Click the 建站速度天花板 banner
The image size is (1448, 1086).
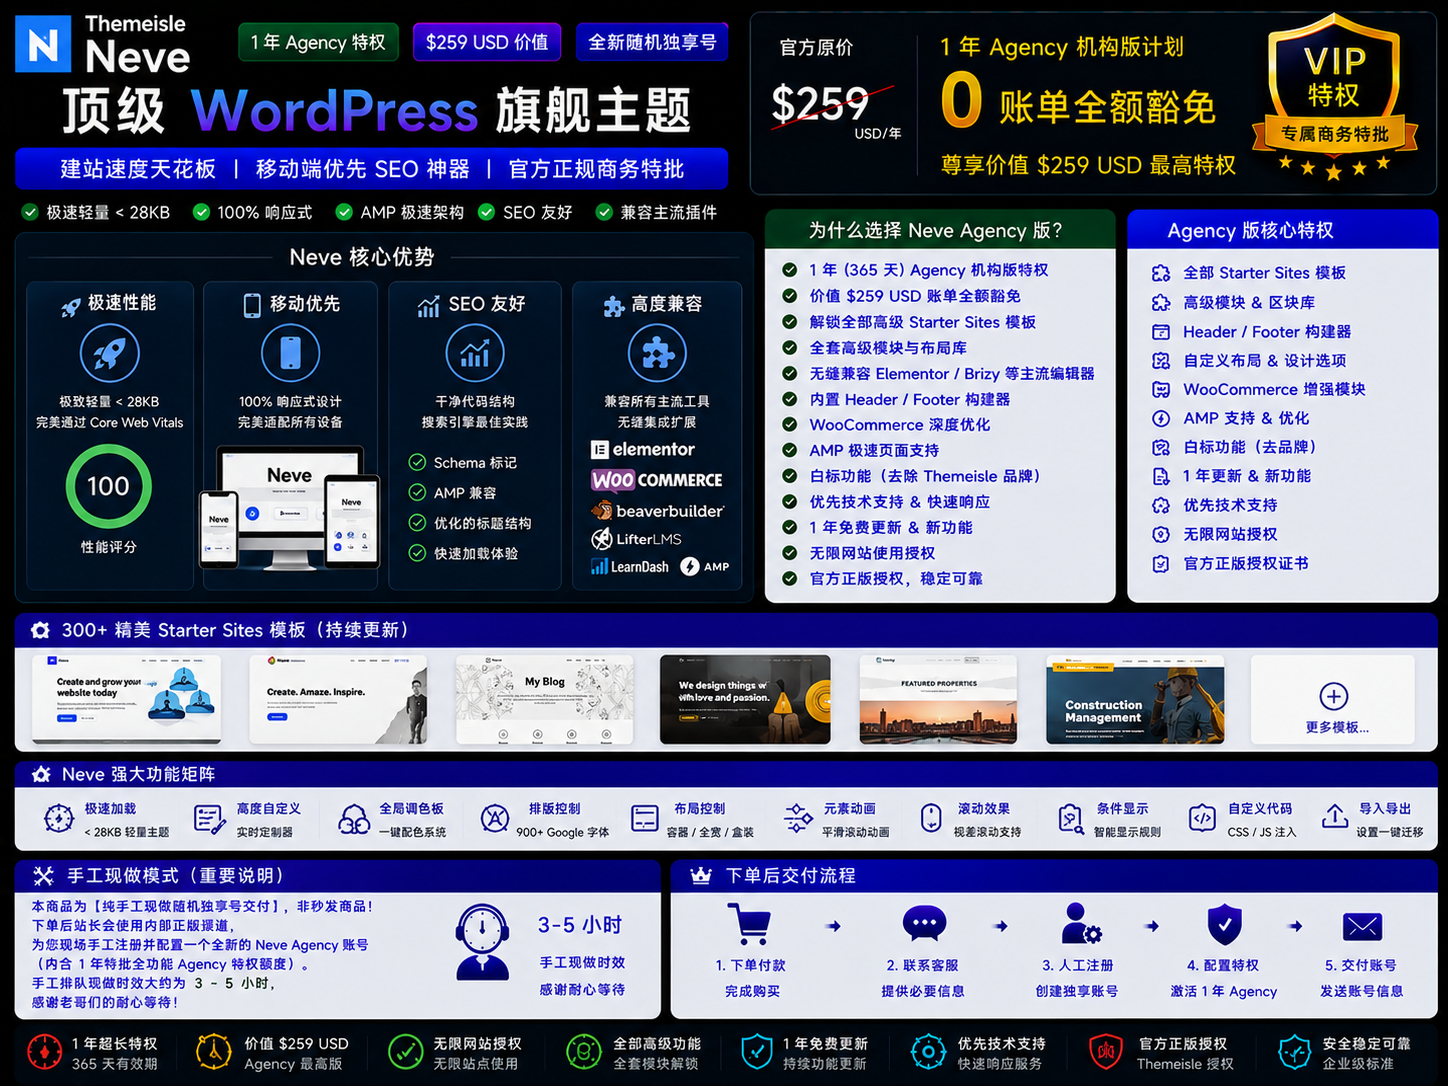click(371, 169)
